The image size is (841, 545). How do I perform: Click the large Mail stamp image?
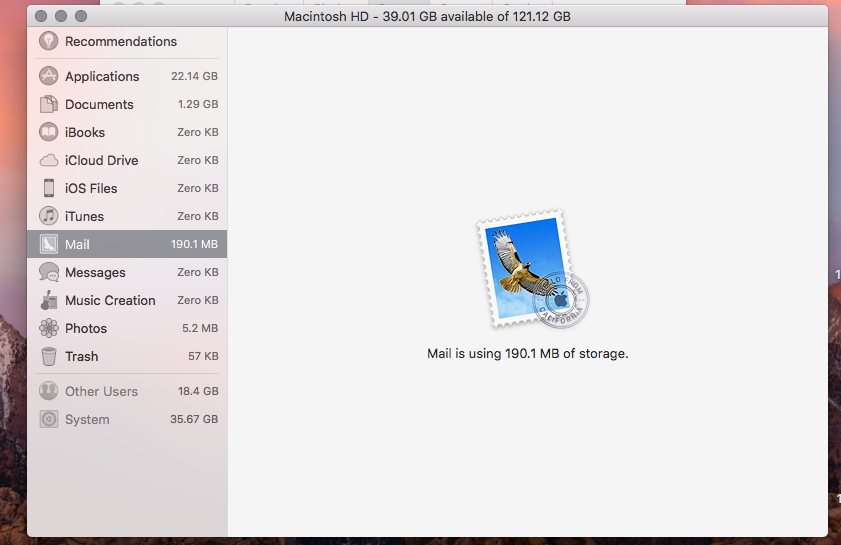533,269
